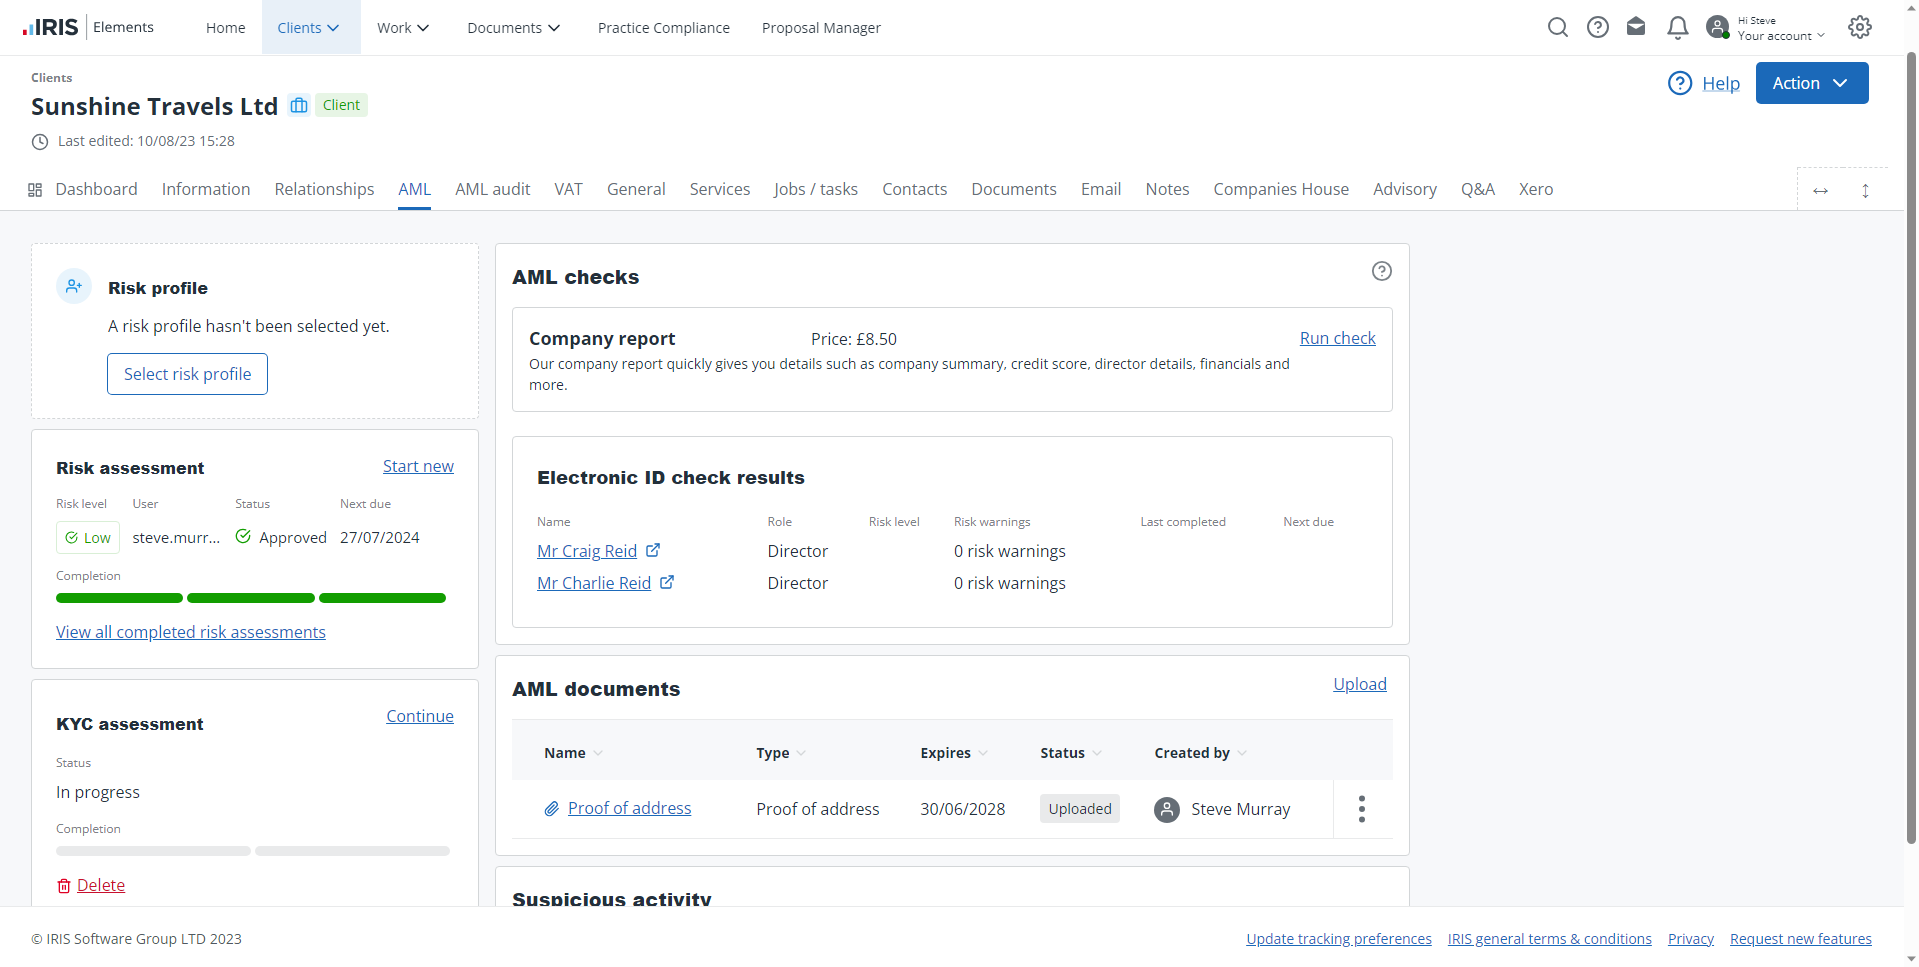The height and width of the screenshot is (967, 1919).
Task: Open the settings gear icon
Action: coord(1859,28)
